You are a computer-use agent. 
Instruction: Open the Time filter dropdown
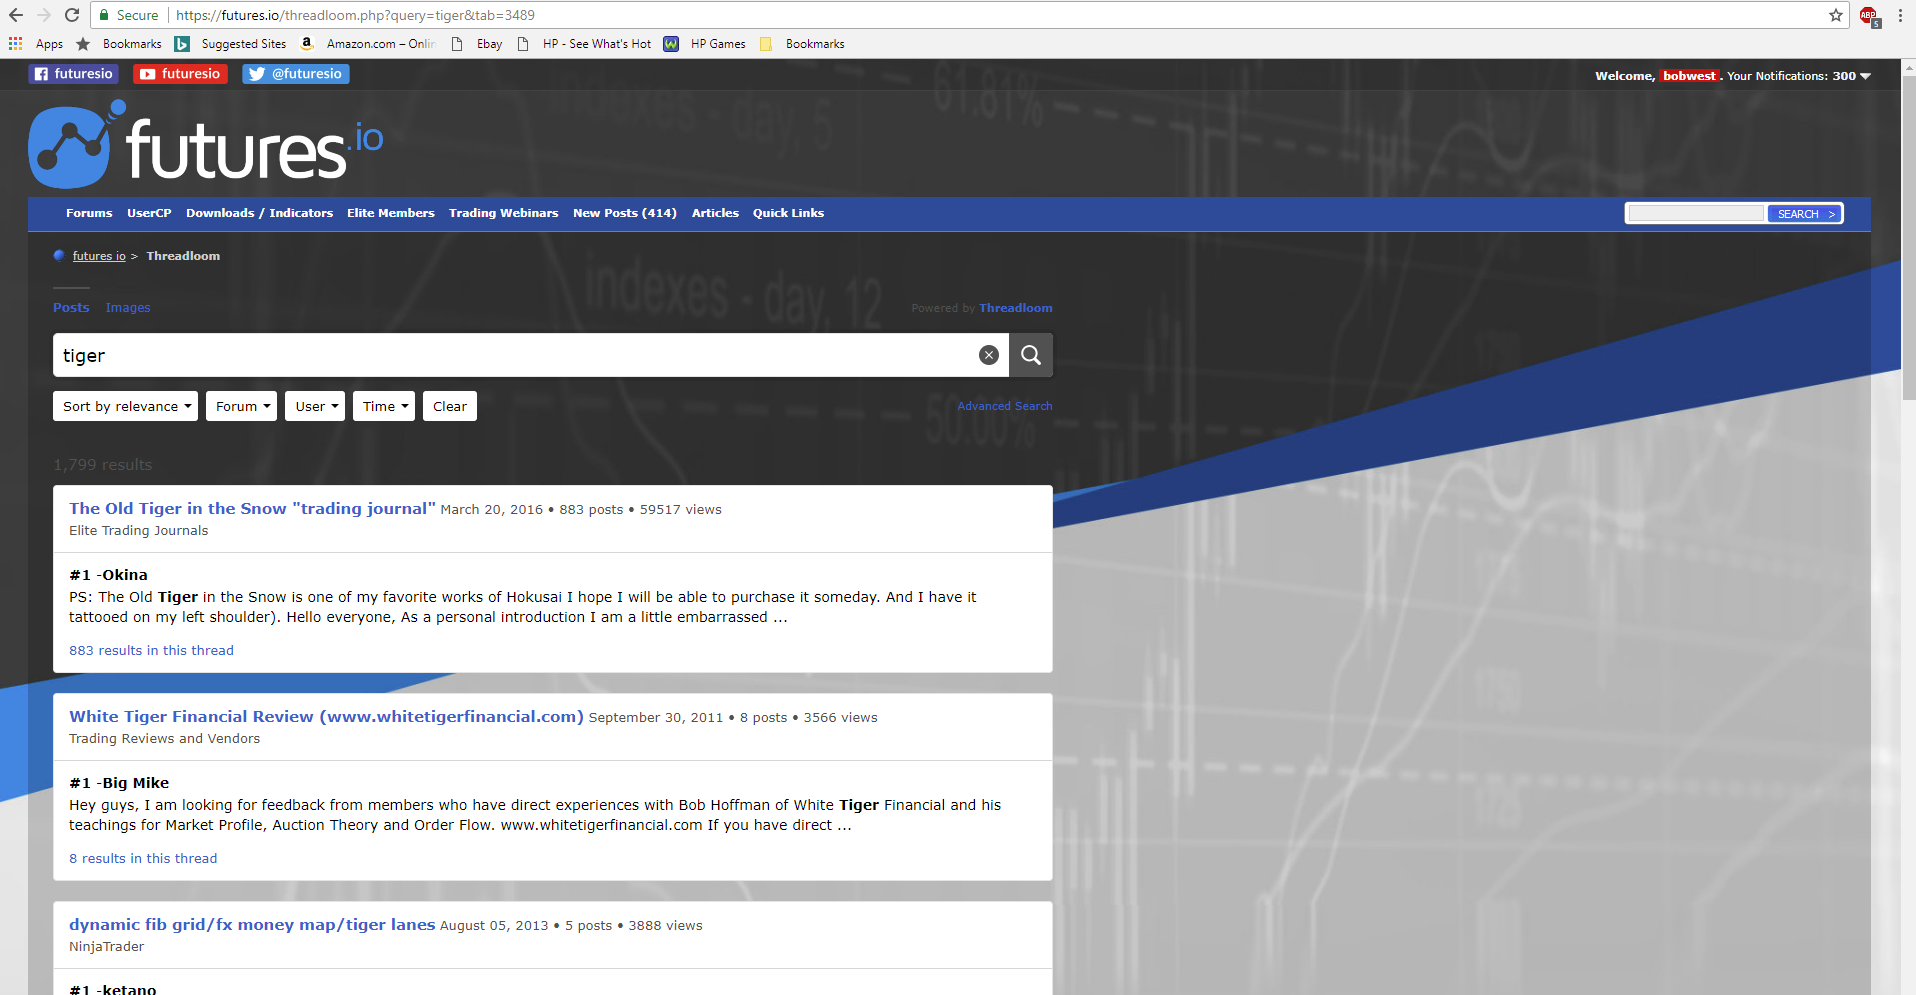(x=384, y=406)
